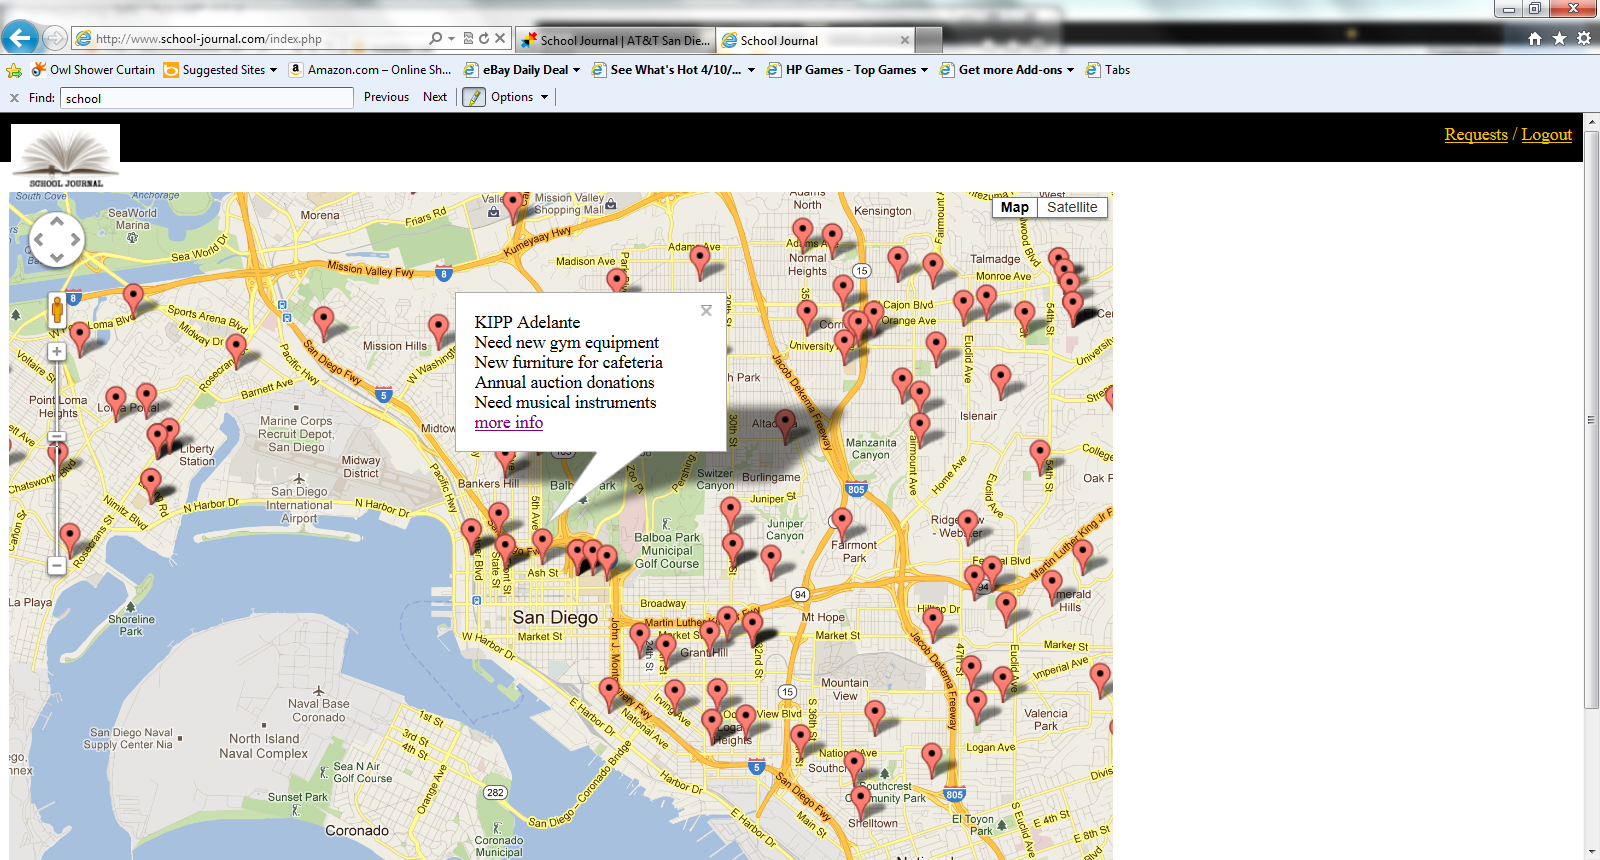Click Previous in Find bar
The width and height of the screenshot is (1600, 860).
386,97
